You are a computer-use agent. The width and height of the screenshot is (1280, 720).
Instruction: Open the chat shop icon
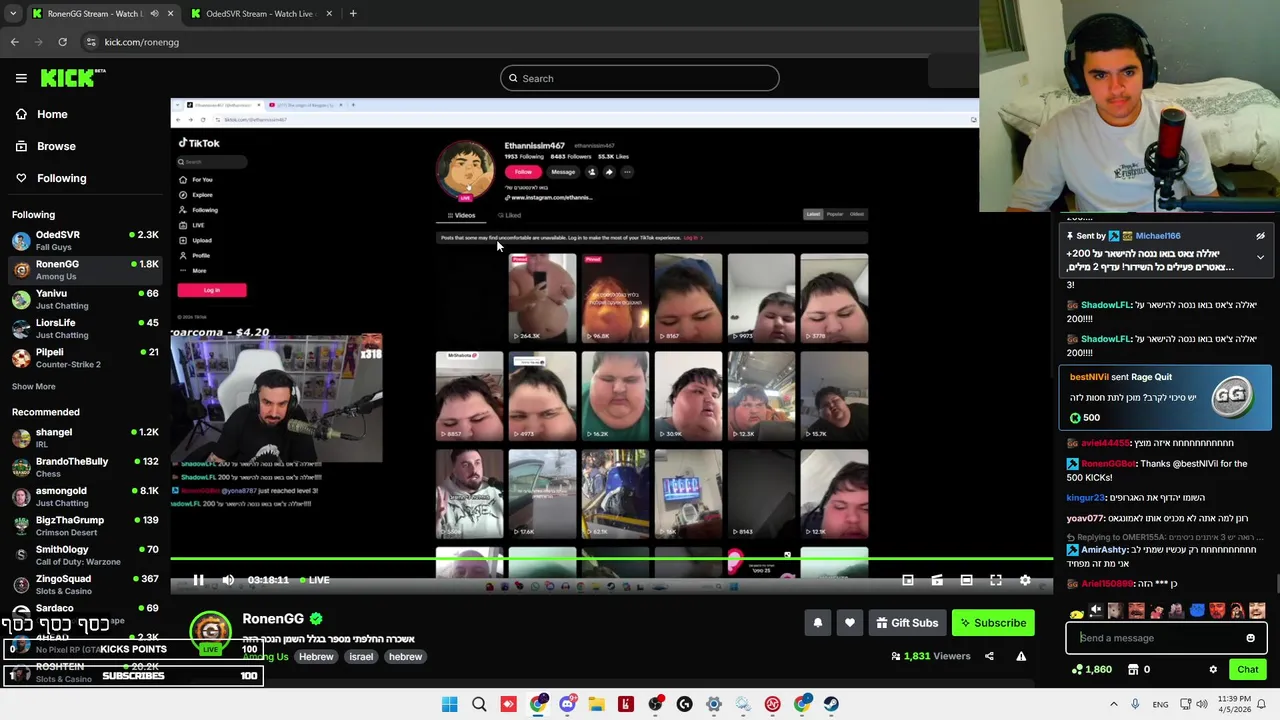pyautogui.click(x=1133, y=669)
